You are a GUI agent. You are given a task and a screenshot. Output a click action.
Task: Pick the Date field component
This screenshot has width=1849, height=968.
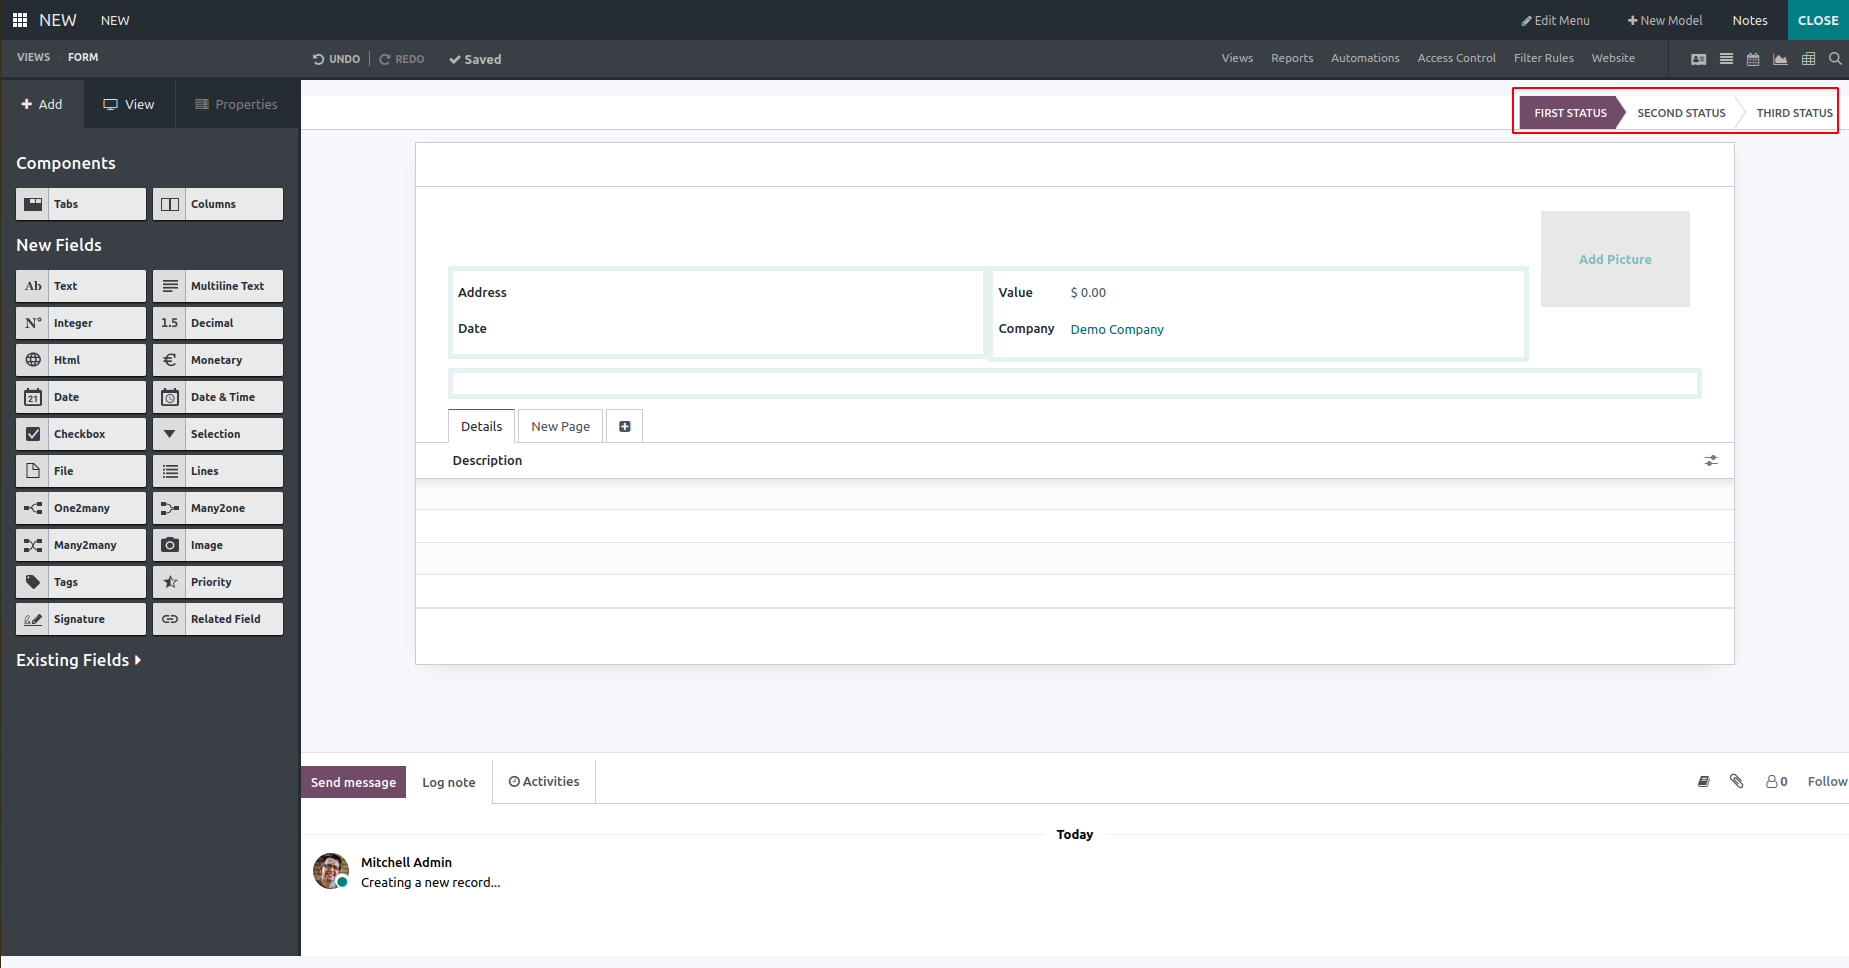pos(81,397)
